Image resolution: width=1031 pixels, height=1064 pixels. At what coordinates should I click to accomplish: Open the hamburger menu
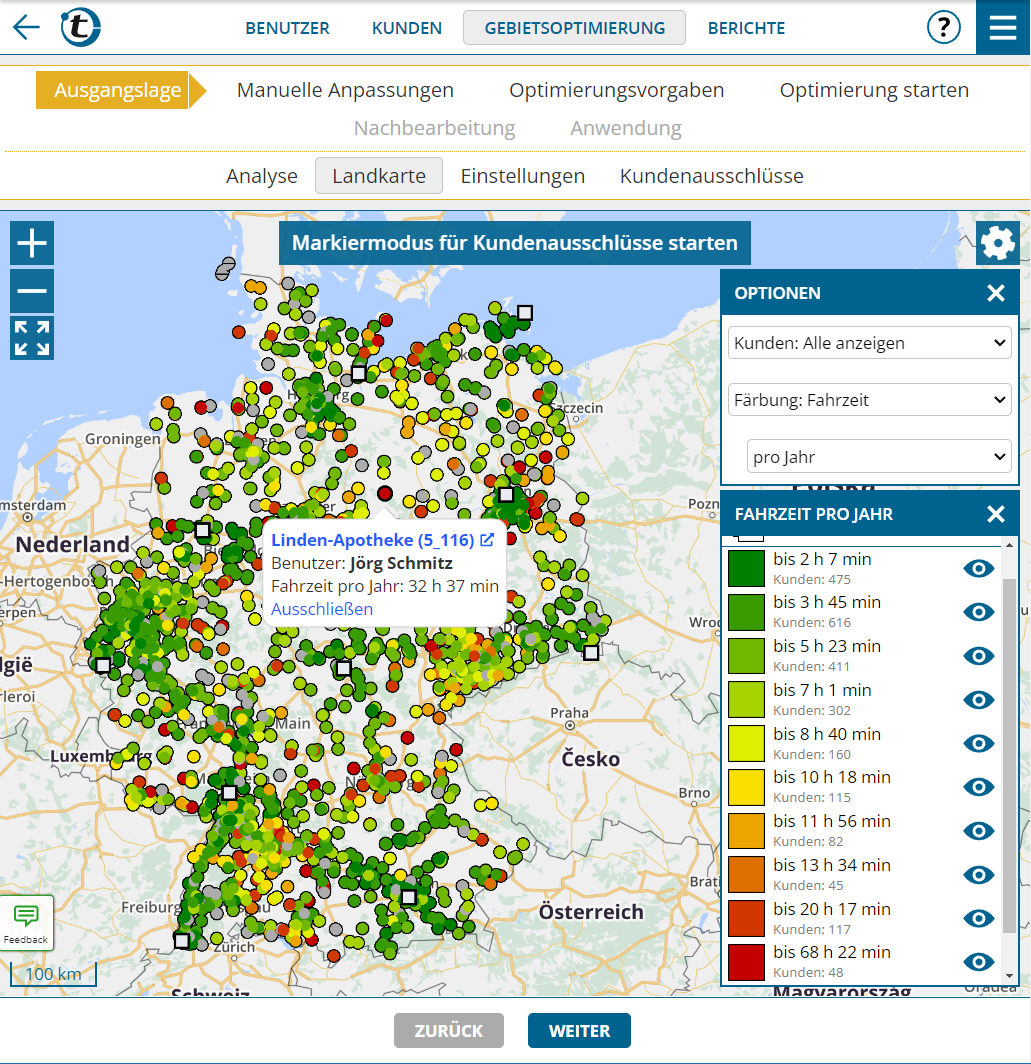(1002, 27)
